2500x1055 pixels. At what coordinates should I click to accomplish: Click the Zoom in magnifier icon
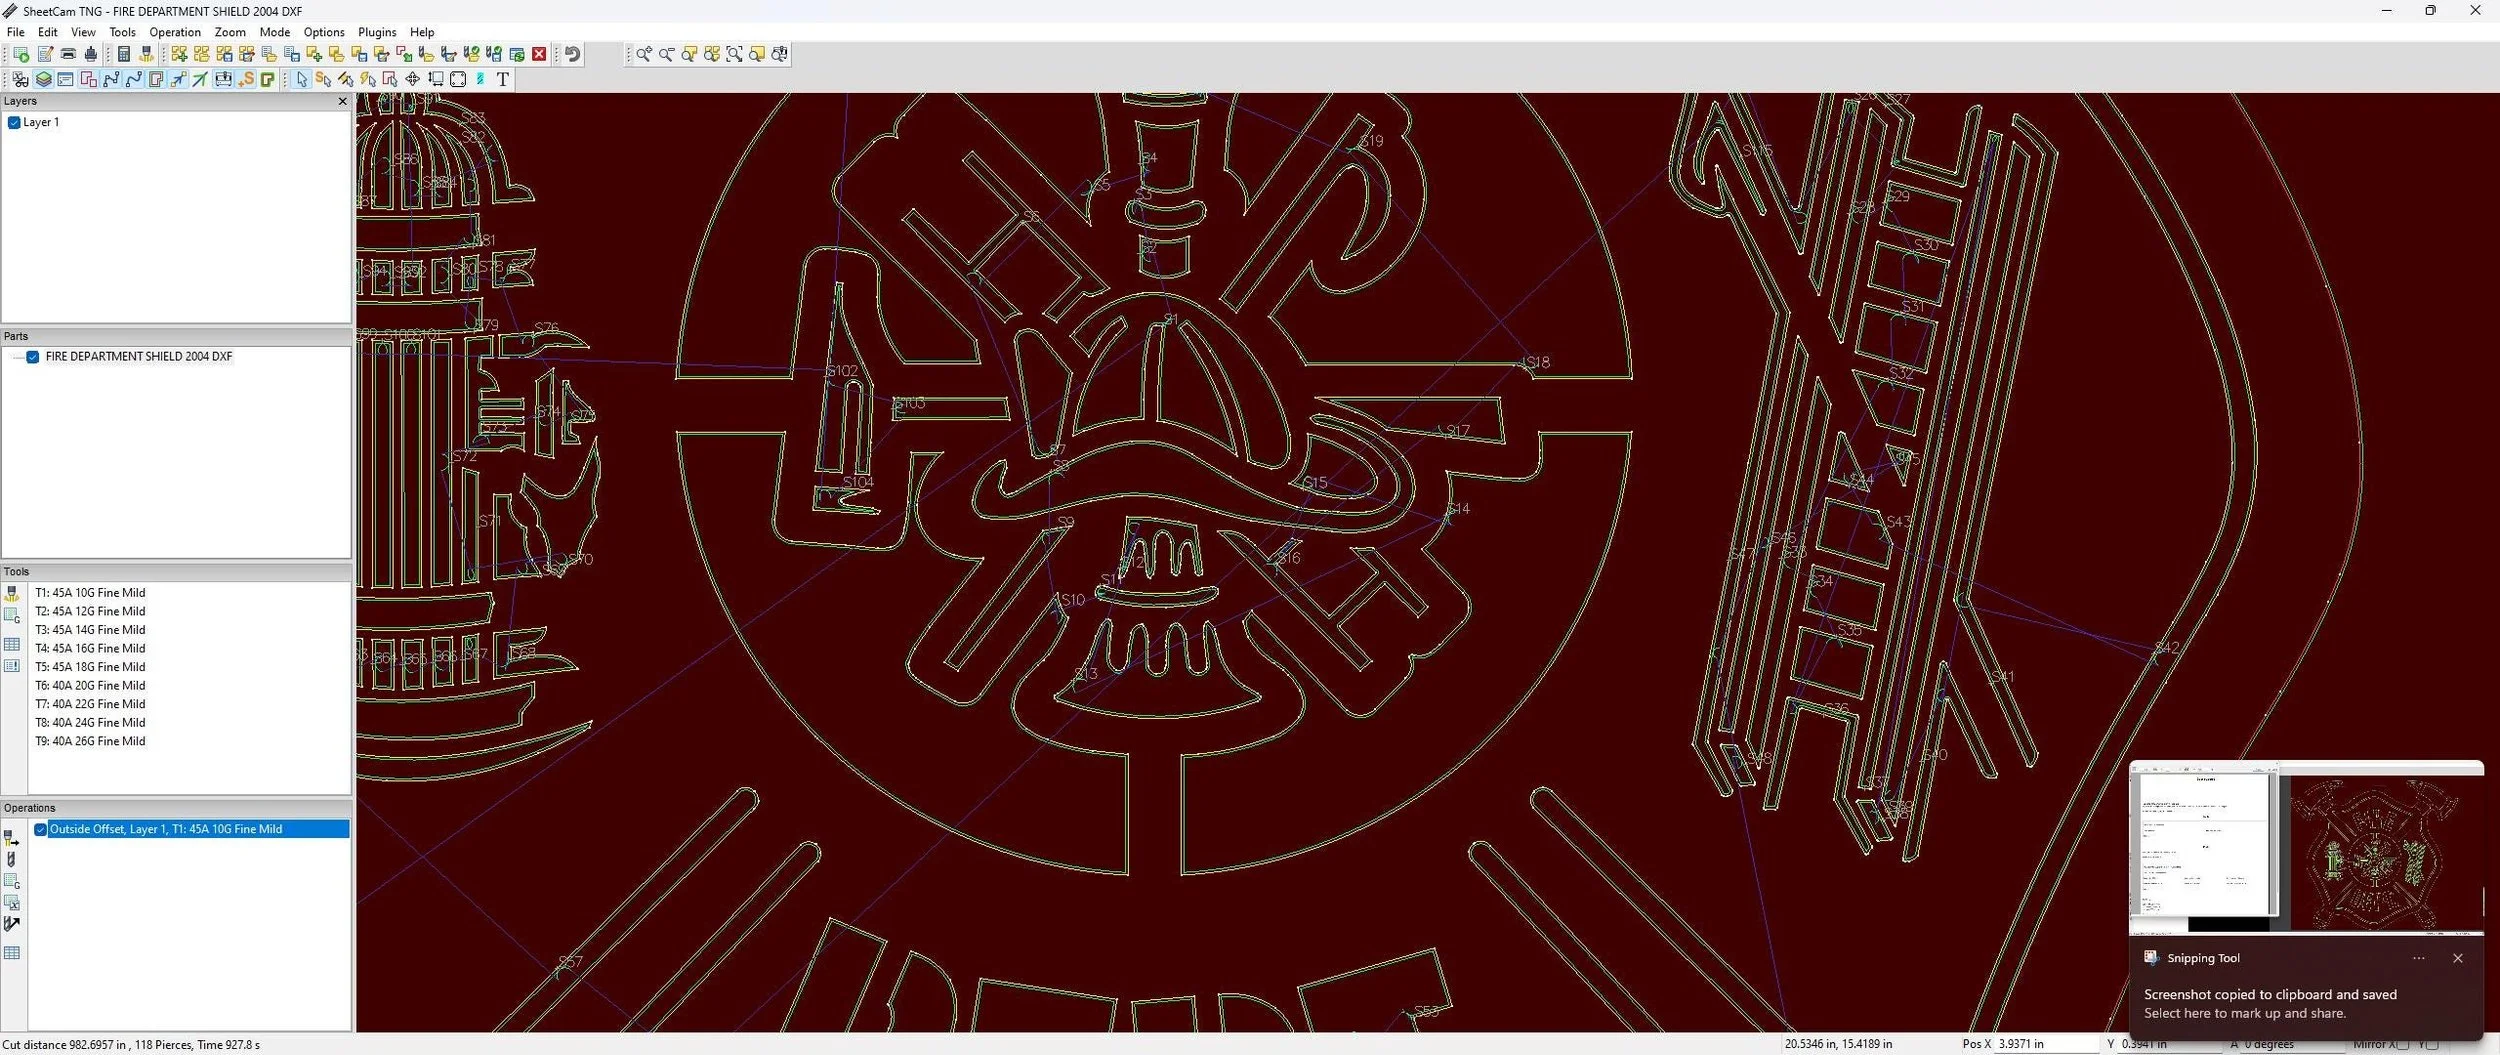[644, 54]
